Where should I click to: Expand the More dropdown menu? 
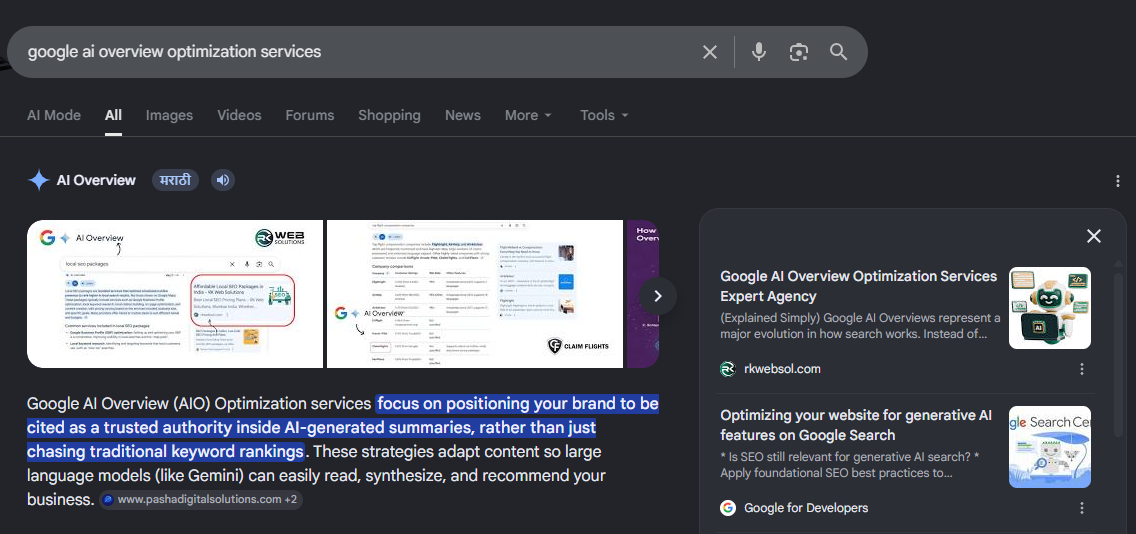528,115
